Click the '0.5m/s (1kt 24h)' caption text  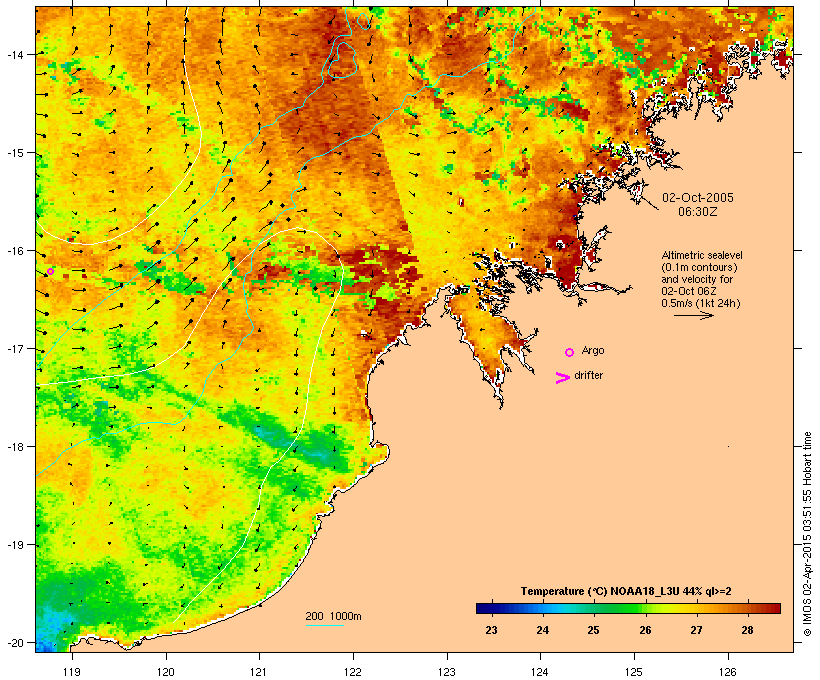click(x=701, y=303)
